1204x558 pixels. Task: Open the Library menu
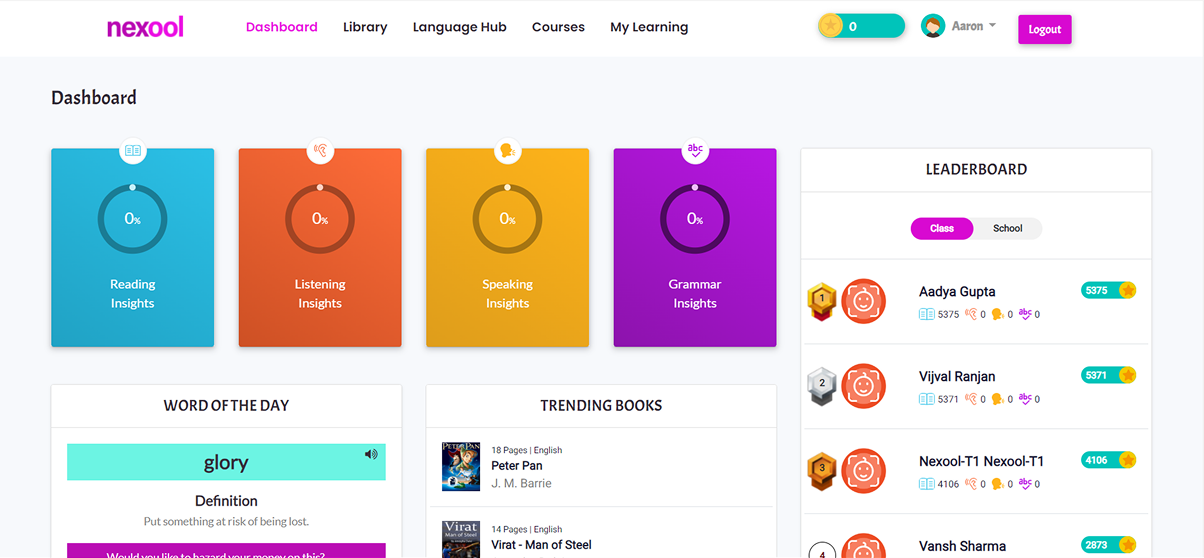point(365,27)
